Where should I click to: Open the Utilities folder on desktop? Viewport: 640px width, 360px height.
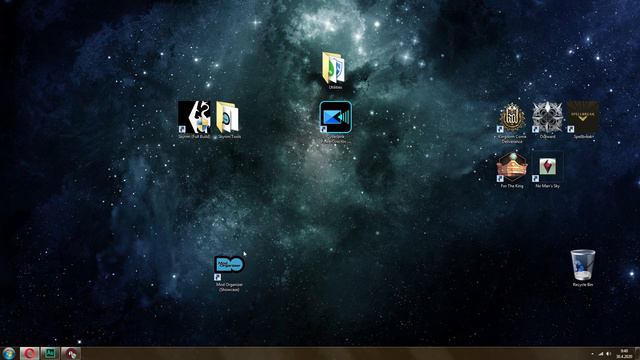tap(334, 69)
